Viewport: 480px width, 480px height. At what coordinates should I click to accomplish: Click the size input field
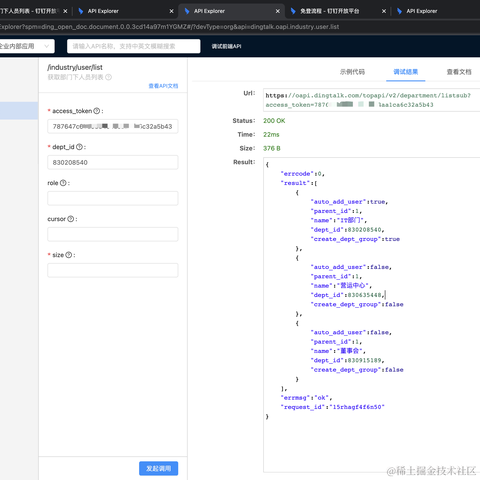click(x=113, y=270)
